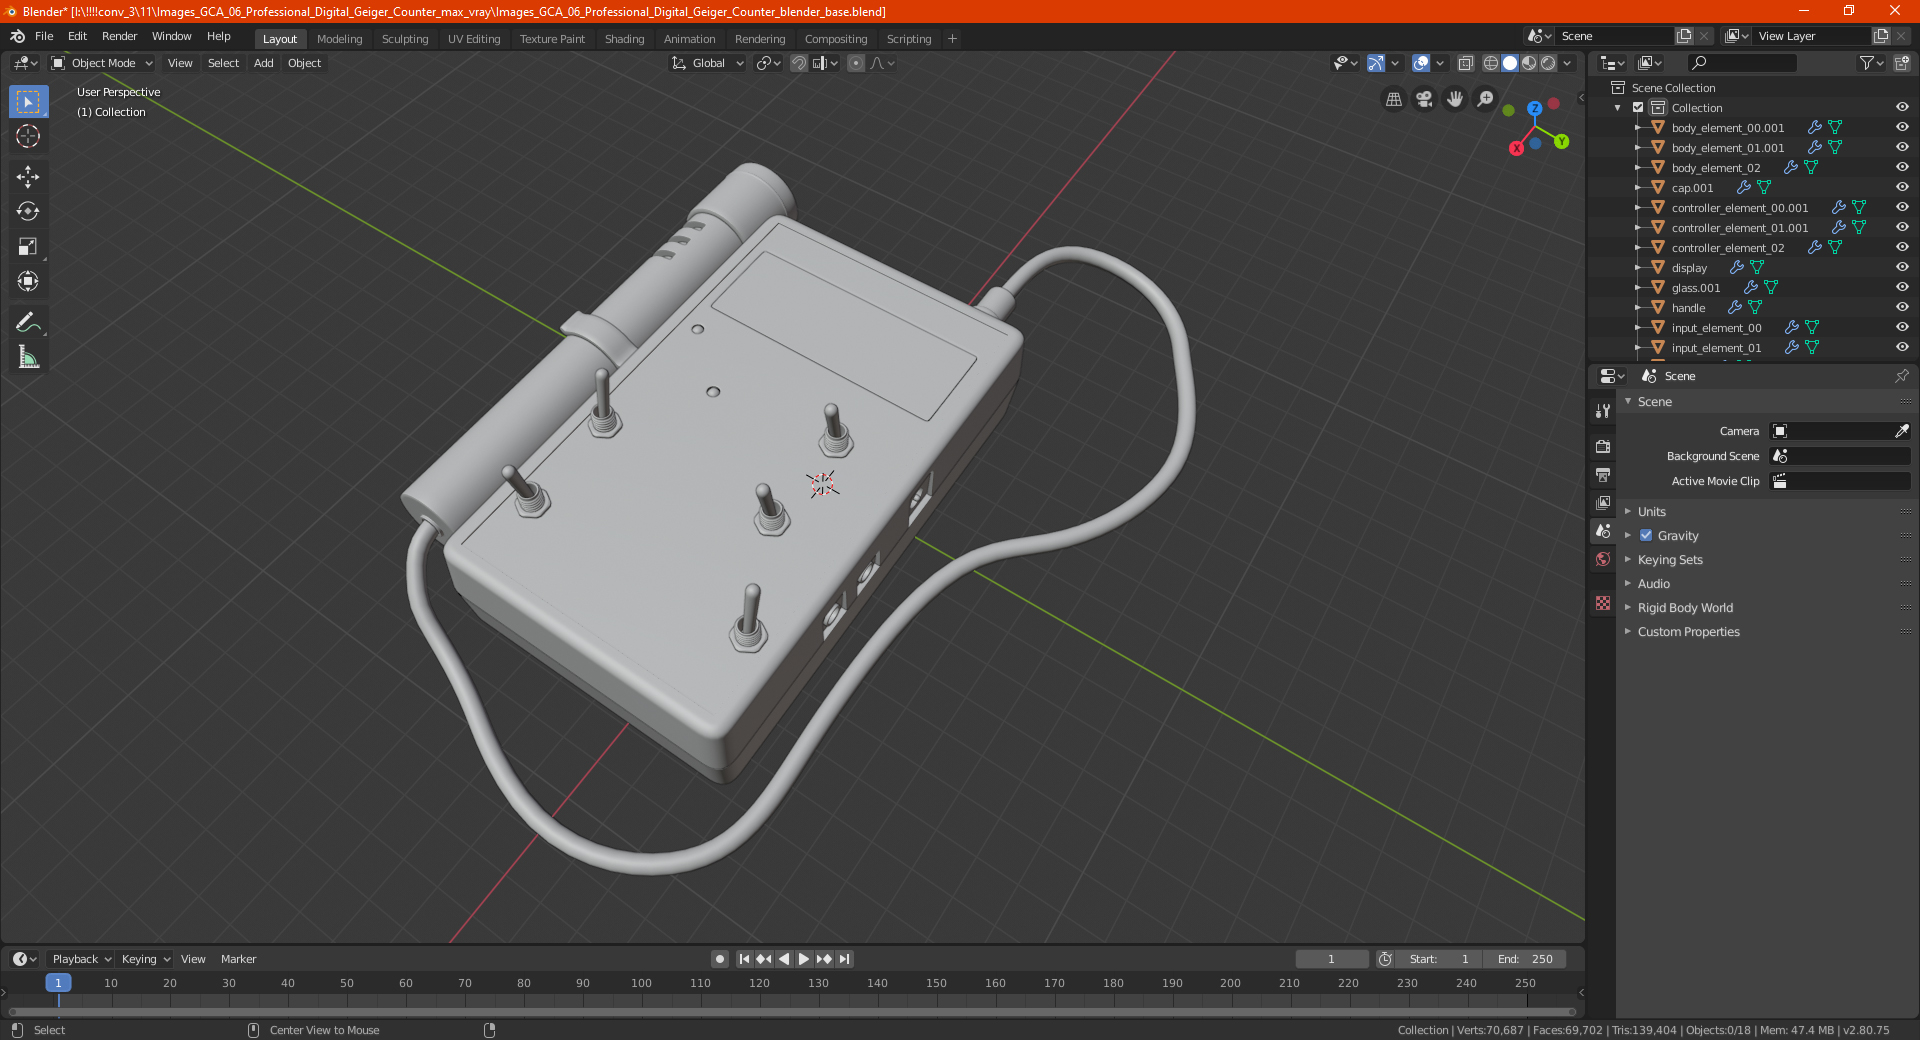Hide cap.001 in viewport
Screen dimensions: 1920x1040
point(1902,188)
